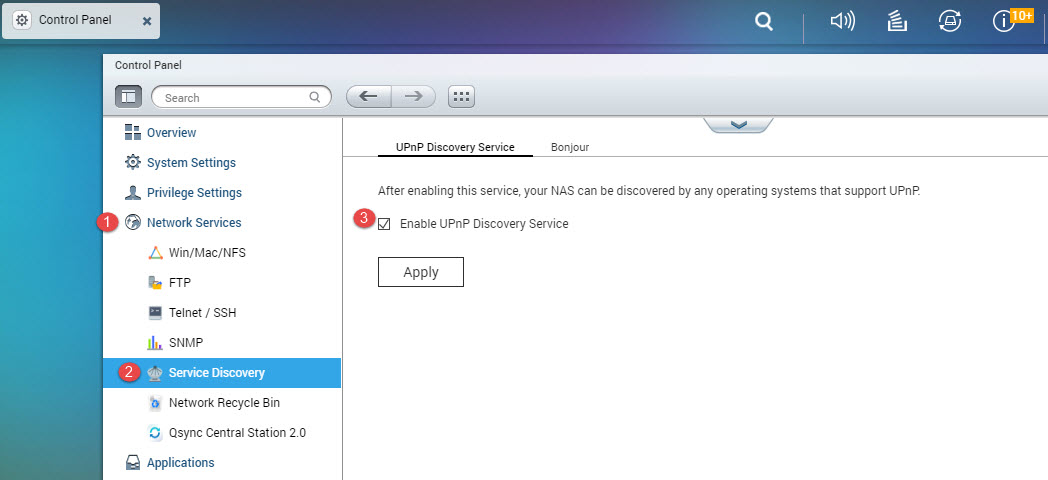This screenshot has width=1048, height=480.
Task: Click the Qsync sync arrows icon
Action: coord(155,433)
